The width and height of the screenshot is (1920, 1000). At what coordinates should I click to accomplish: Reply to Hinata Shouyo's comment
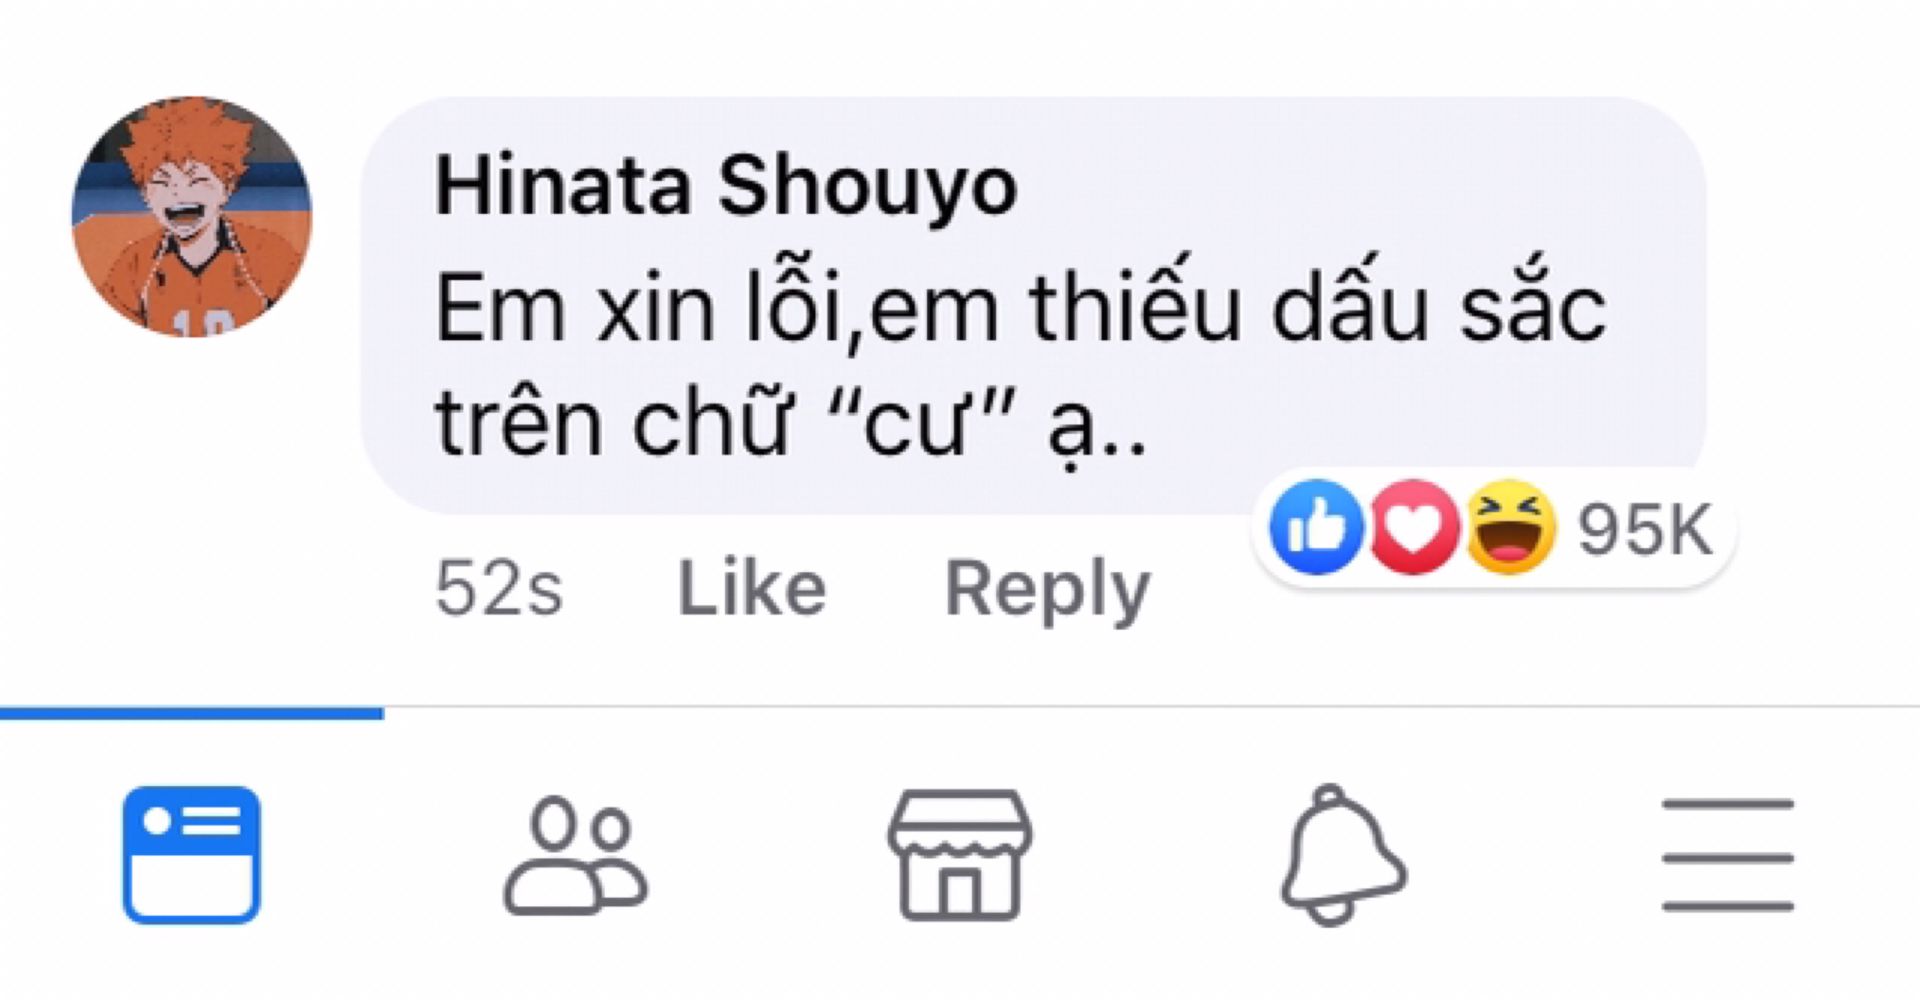pyautogui.click(x=1047, y=588)
